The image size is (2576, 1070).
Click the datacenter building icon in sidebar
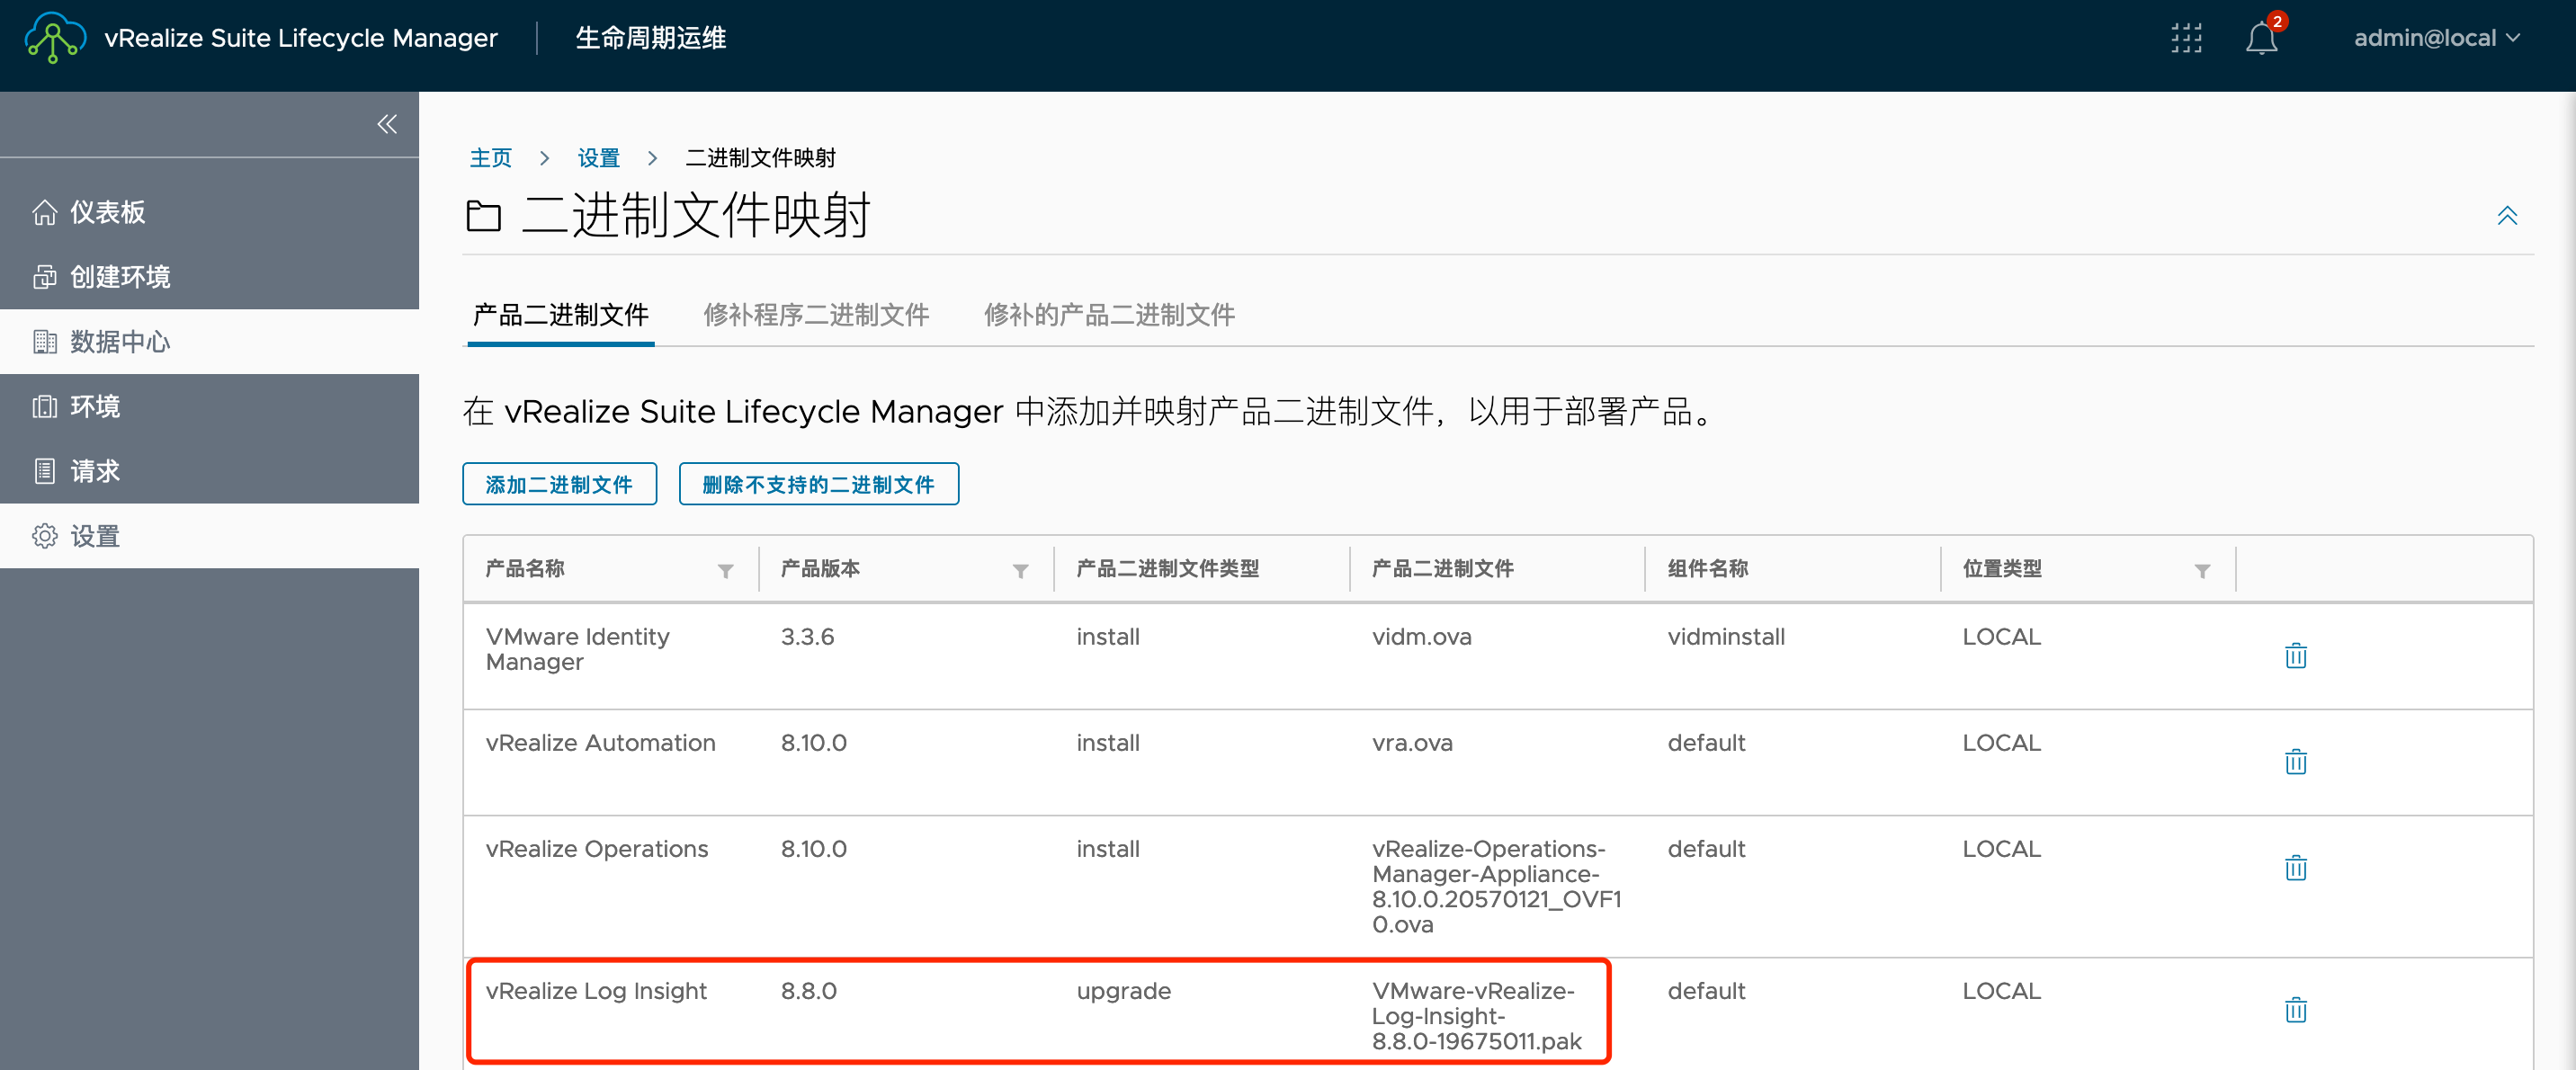coord(44,342)
